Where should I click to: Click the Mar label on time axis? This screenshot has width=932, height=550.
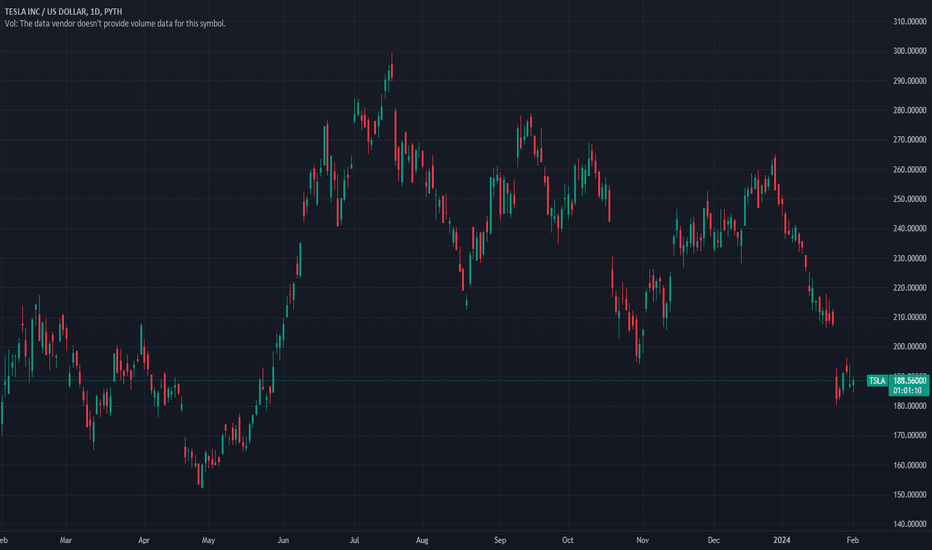pos(66,540)
